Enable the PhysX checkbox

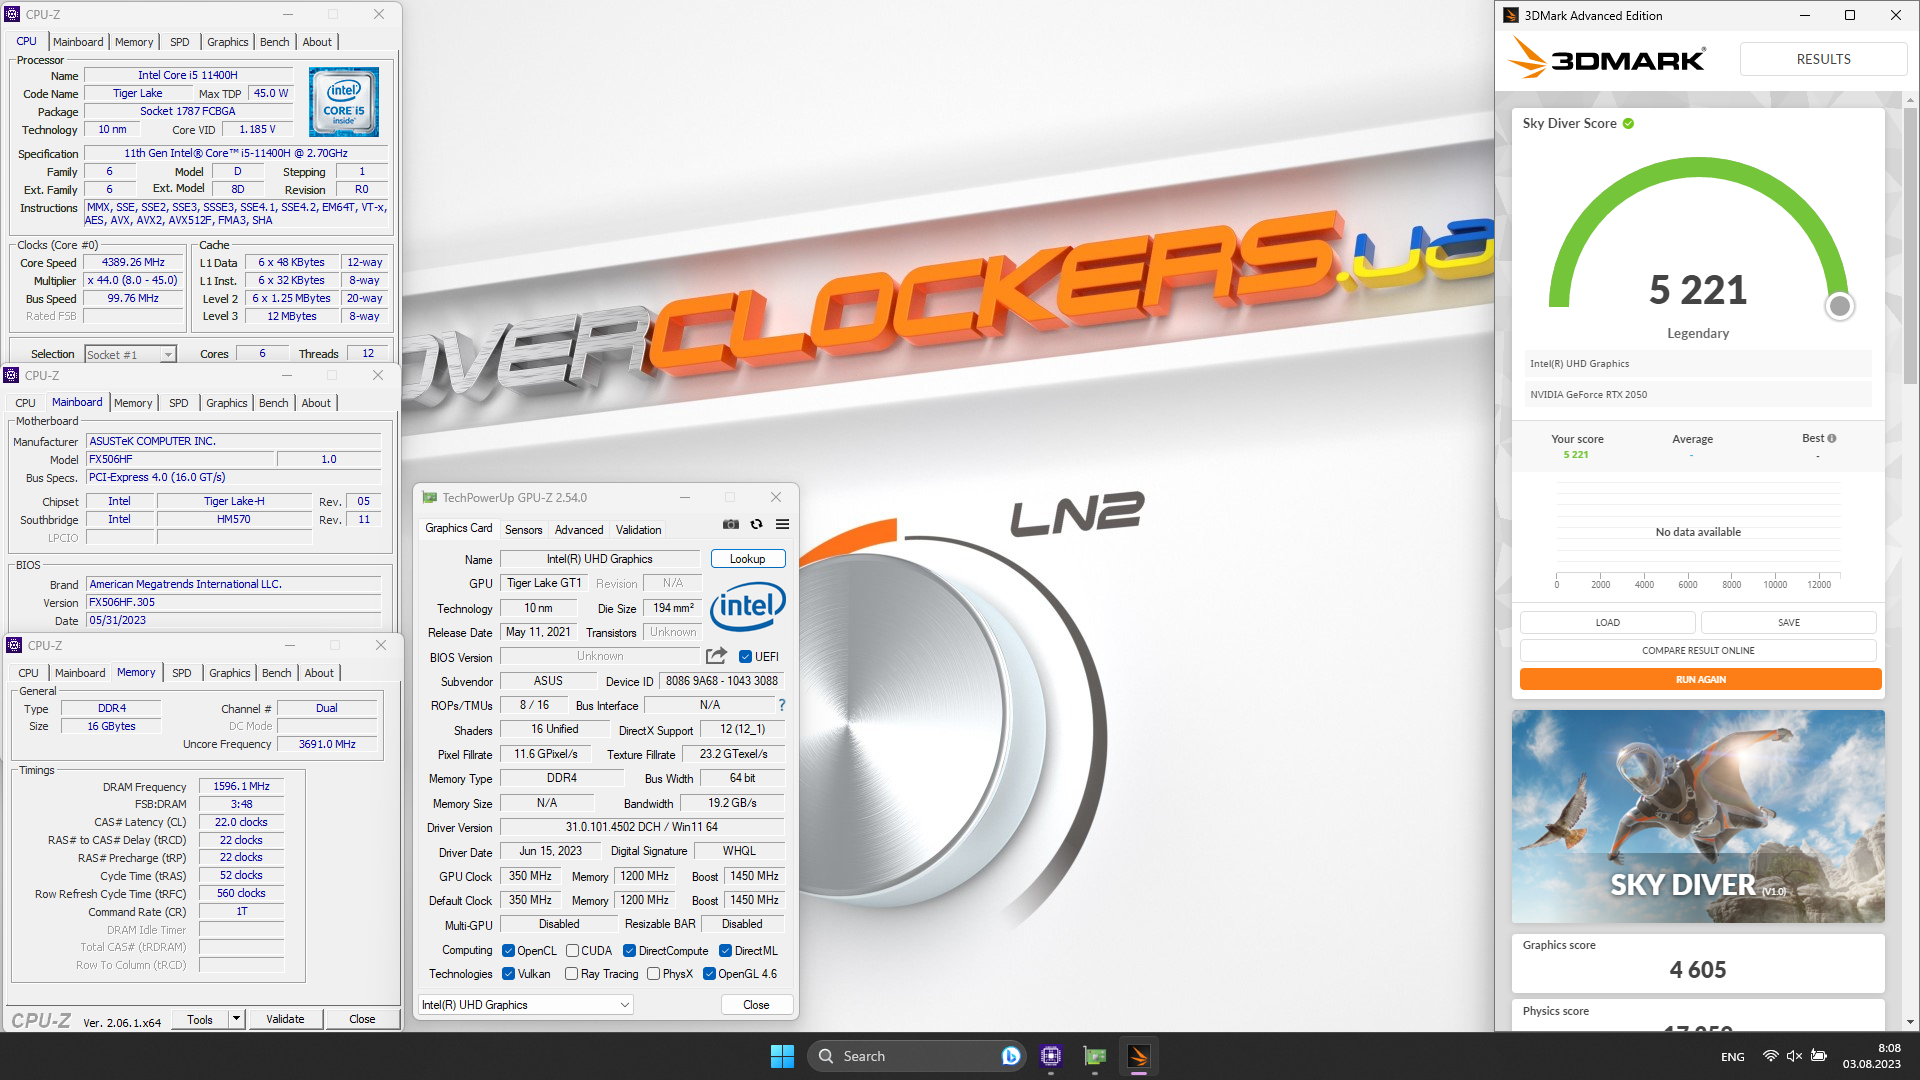point(653,974)
